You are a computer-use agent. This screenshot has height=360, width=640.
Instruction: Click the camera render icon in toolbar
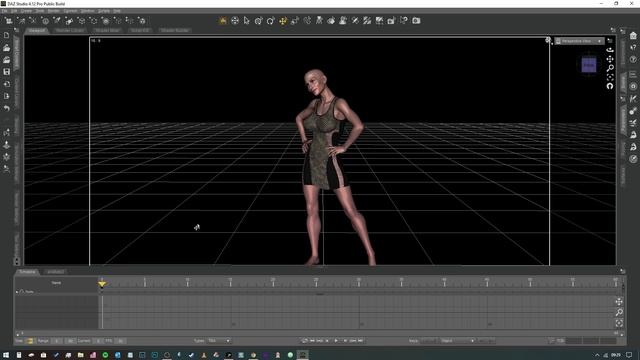(x=416, y=20)
